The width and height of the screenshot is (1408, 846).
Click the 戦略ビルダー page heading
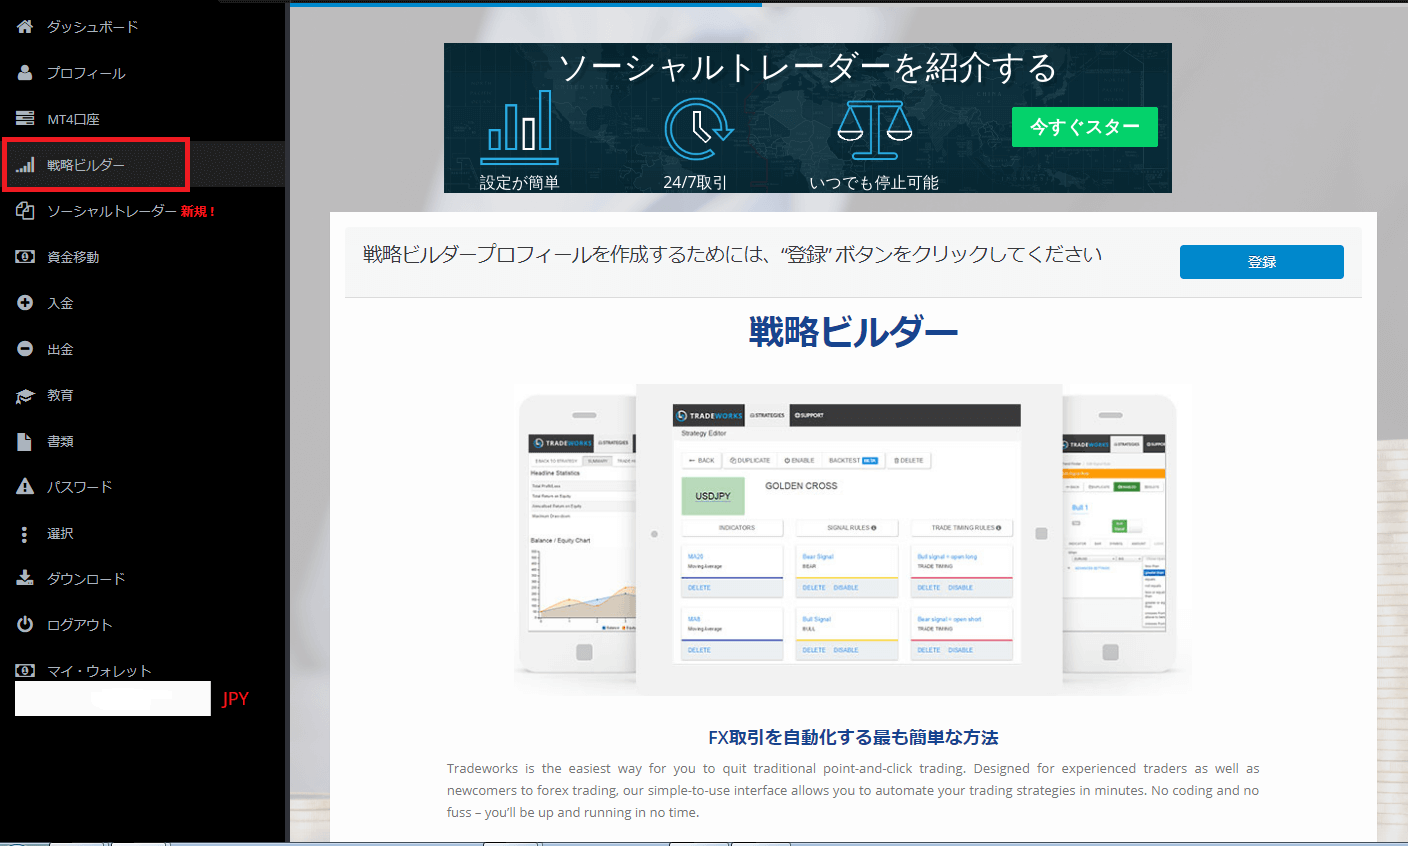(853, 331)
